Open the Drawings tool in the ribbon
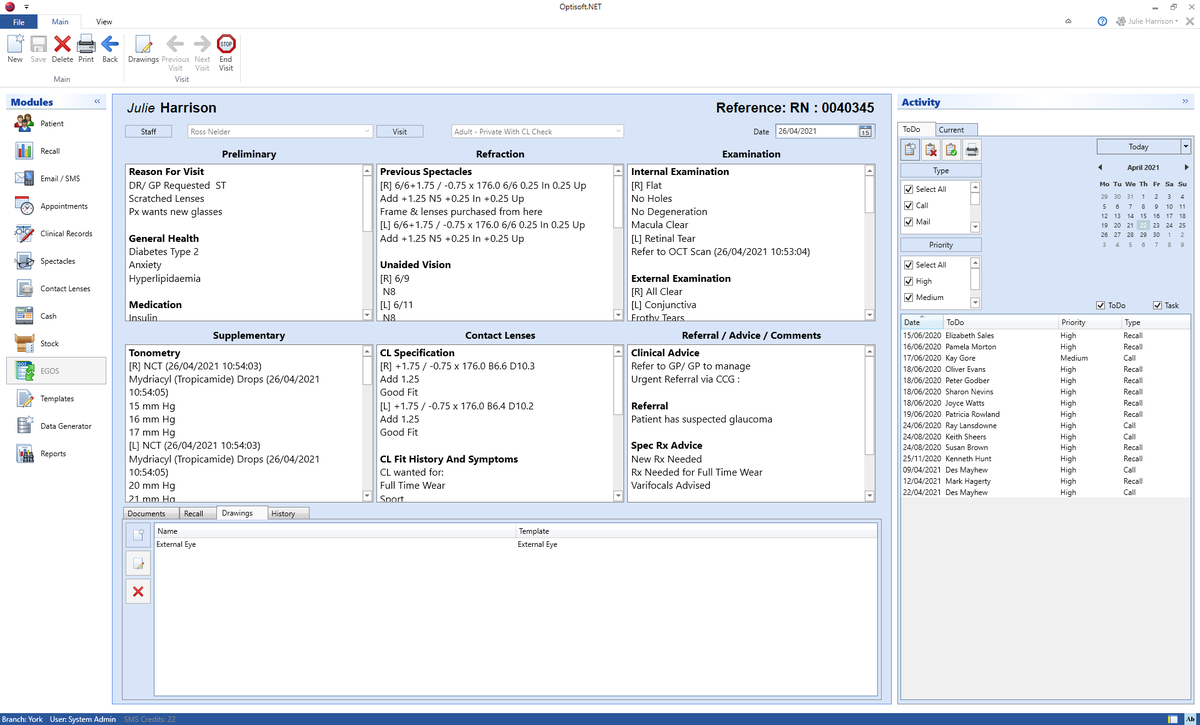 (x=143, y=47)
